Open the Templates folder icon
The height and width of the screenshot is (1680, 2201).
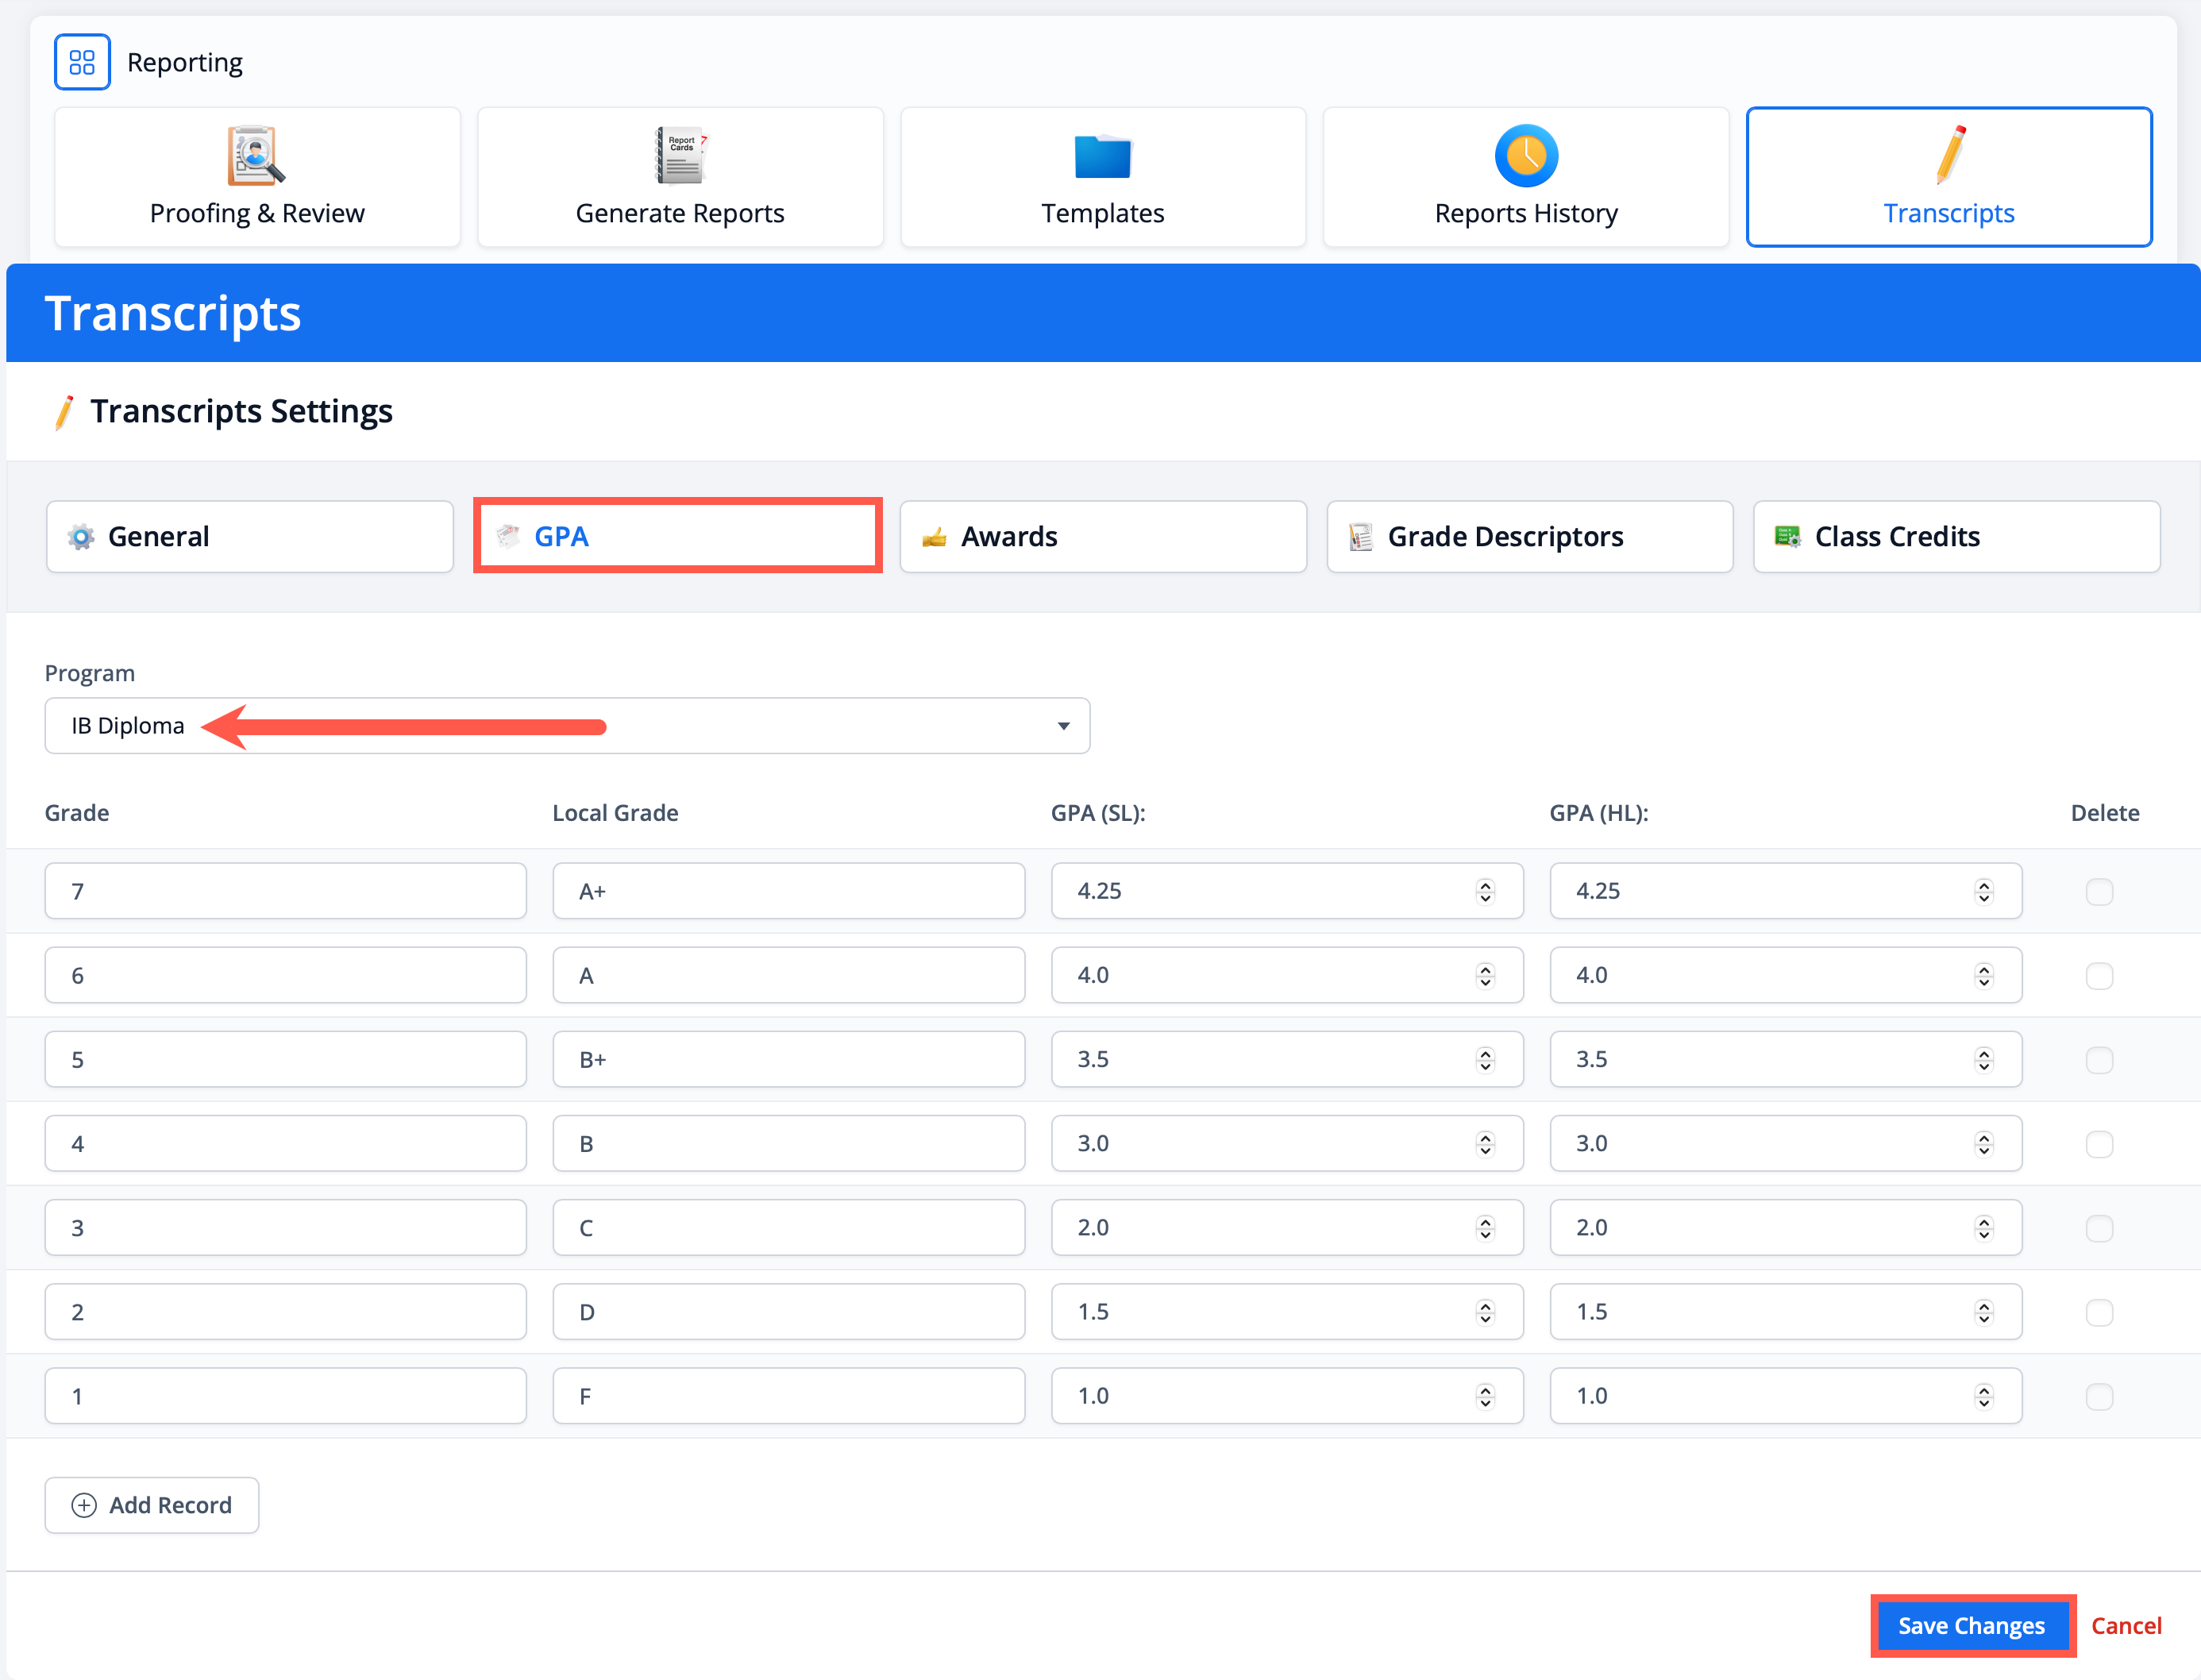(1102, 156)
